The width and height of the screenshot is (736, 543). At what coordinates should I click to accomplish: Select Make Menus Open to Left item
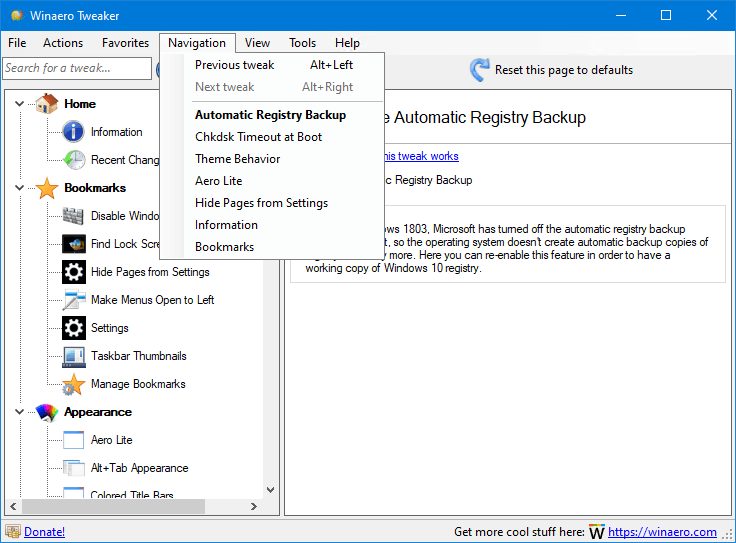153,300
